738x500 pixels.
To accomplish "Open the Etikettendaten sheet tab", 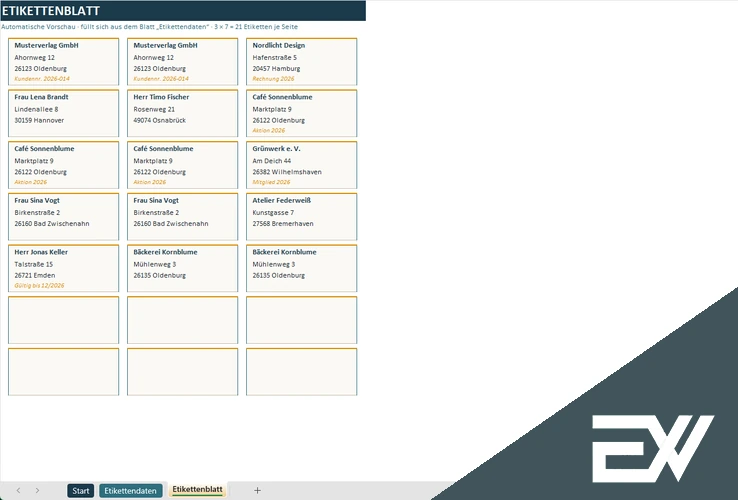I will [x=130, y=491].
